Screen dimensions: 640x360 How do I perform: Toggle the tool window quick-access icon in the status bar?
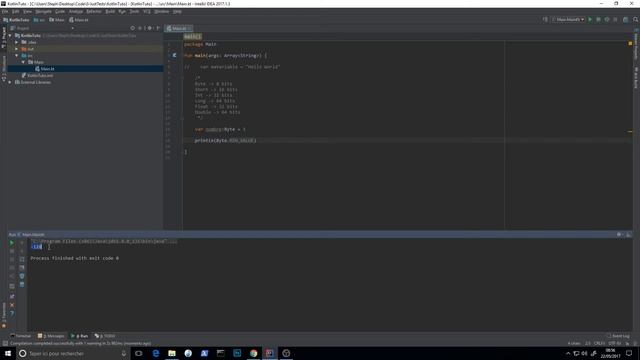tap(4, 344)
